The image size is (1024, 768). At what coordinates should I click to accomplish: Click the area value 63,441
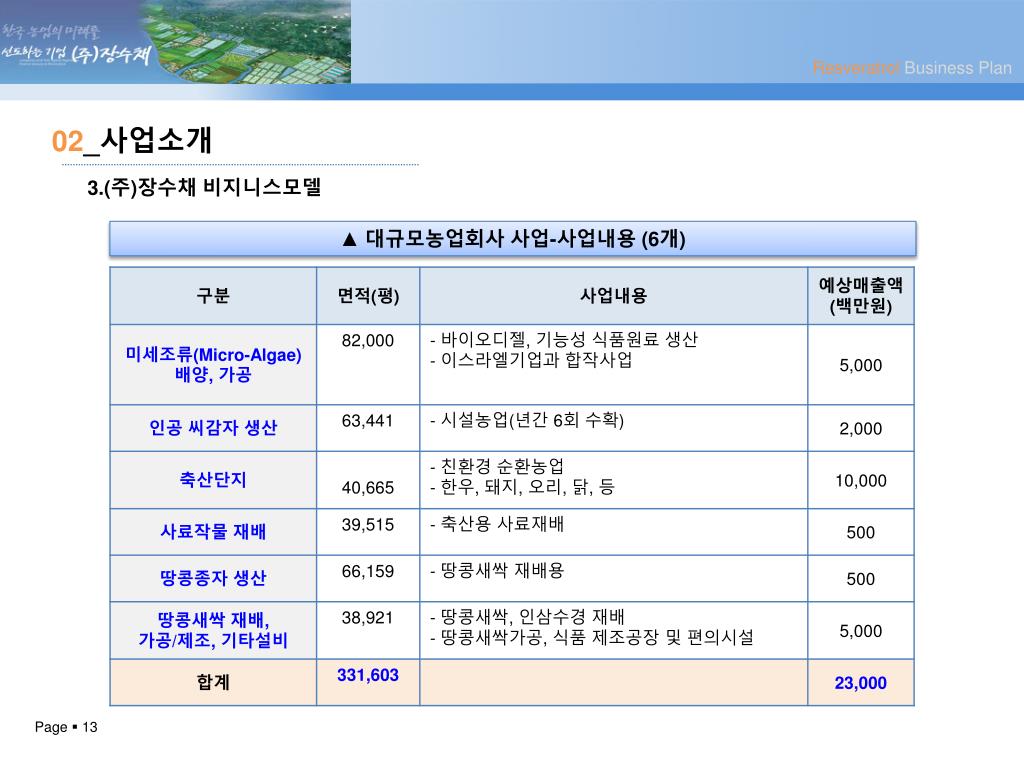[x=367, y=421]
